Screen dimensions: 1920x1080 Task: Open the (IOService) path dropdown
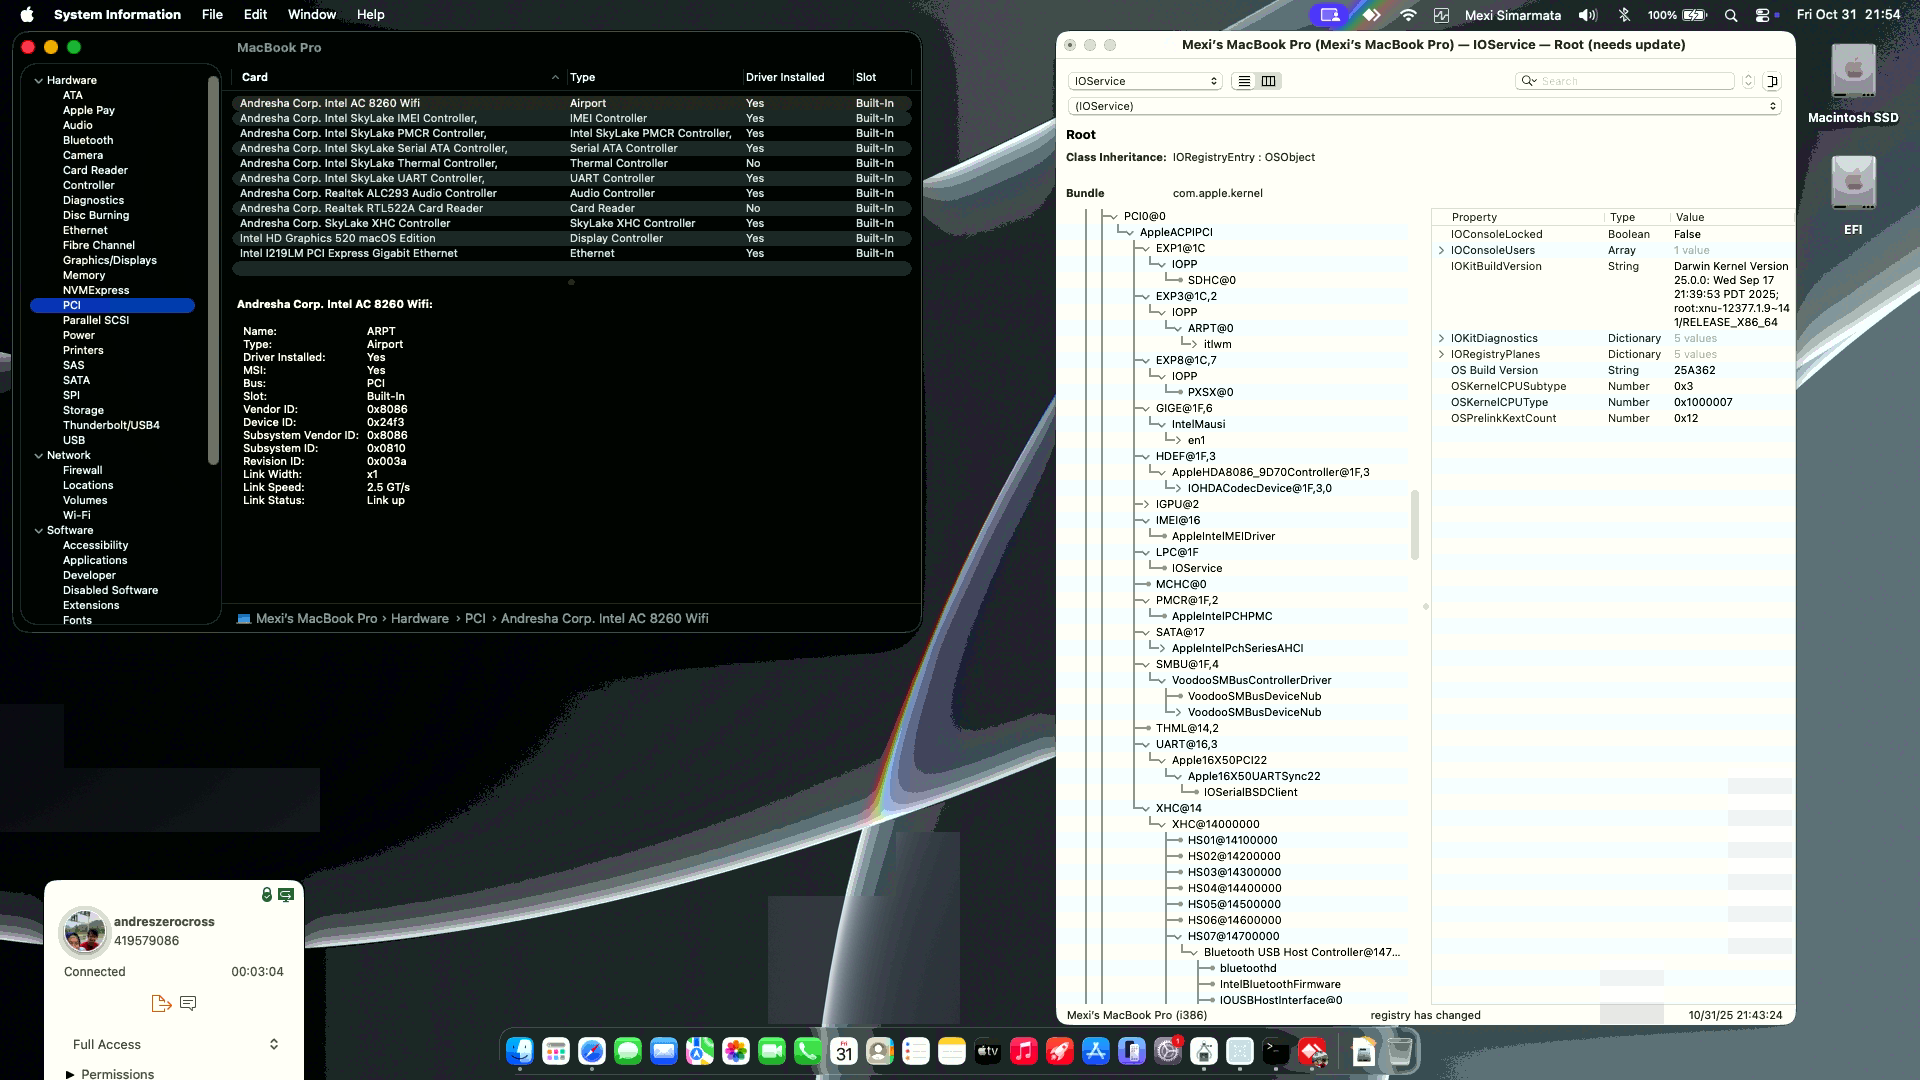click(x=1425, y=106)
